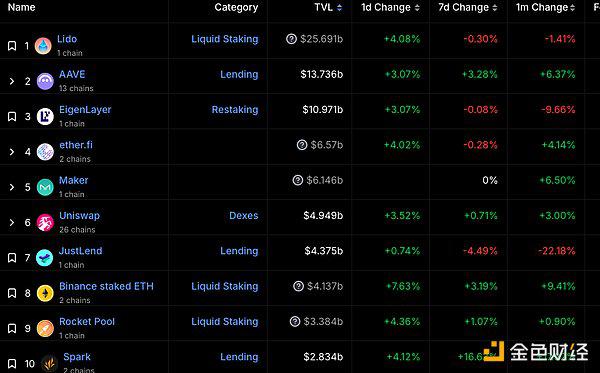Toggle bookmark for EigenLayer
600x373 pixels.
point(12,116)
